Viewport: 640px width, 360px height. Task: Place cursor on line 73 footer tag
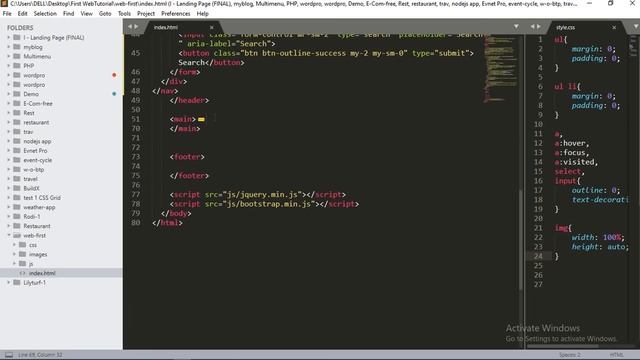click(x=187, y=157)
